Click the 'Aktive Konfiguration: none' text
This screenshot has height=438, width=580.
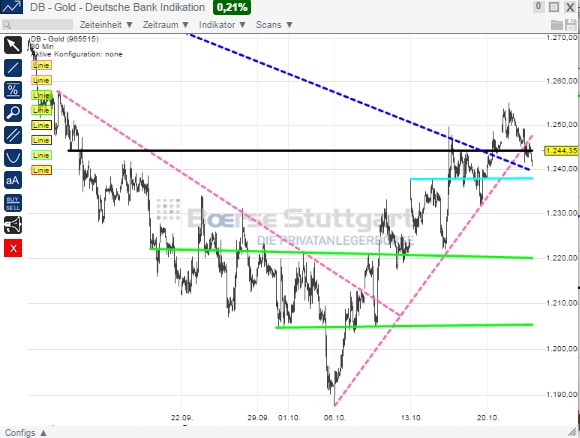point(77,54)
